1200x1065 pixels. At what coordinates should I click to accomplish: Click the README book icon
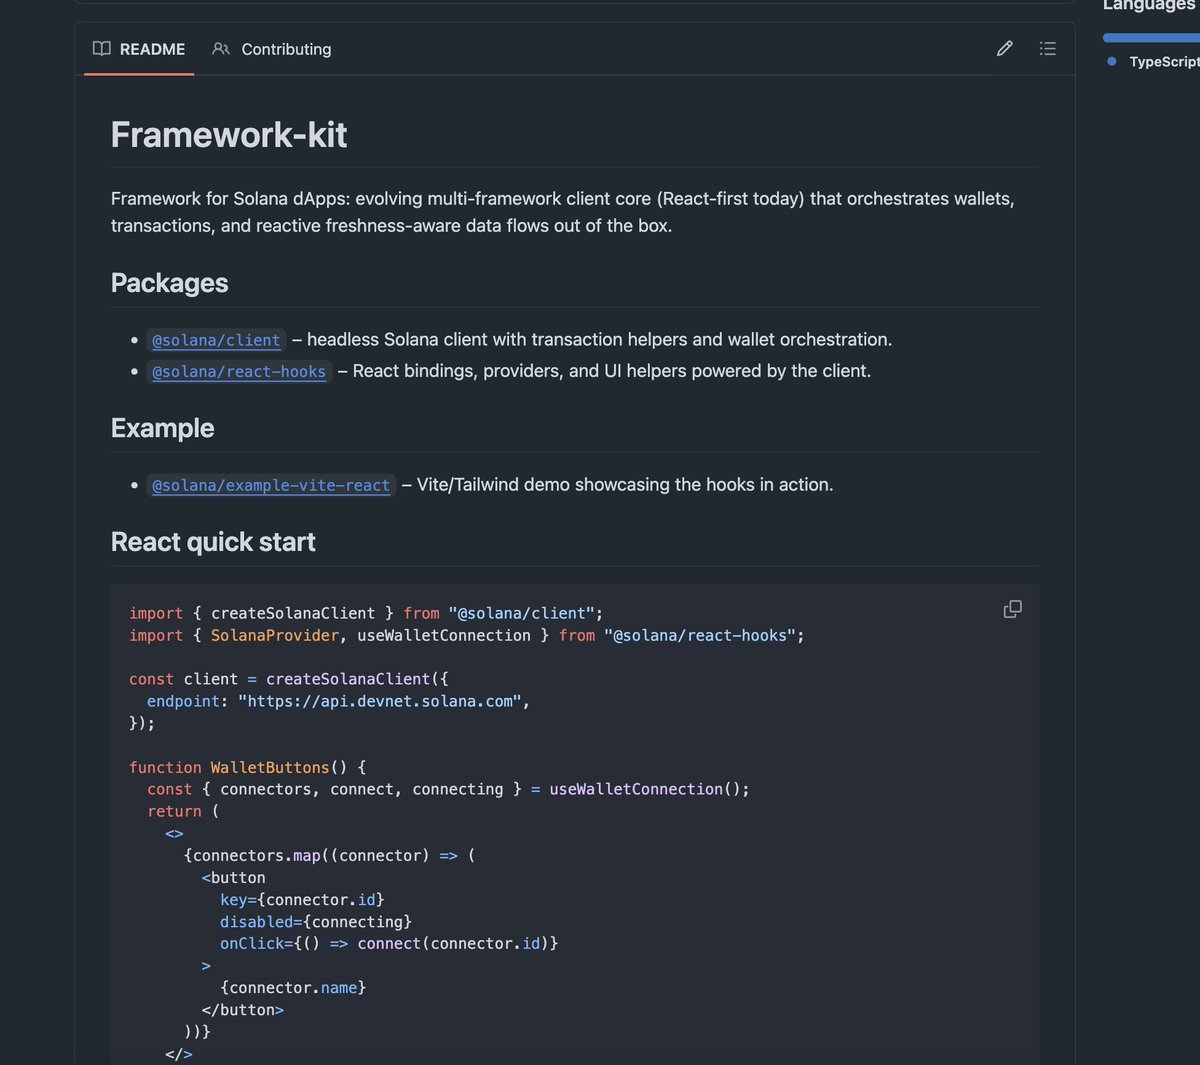tap(102, 48)
